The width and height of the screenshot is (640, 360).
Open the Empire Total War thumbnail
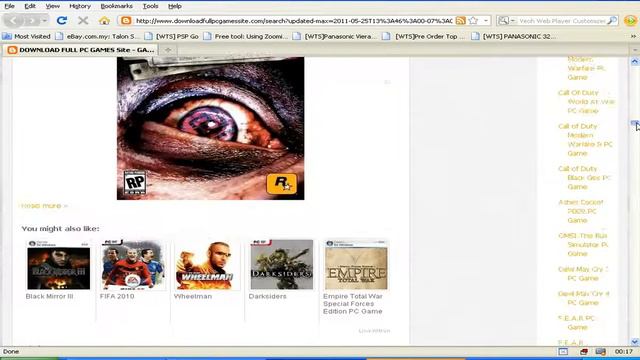point(356,265)
